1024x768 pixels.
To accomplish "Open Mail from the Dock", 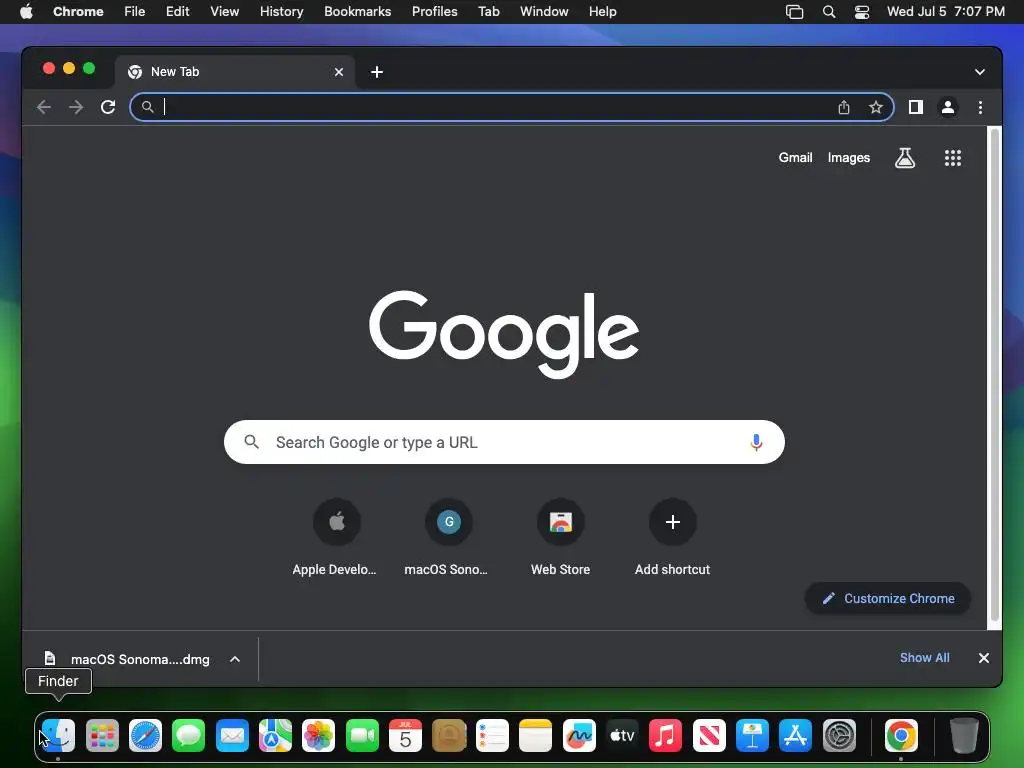I will pyautogui.click(x=232, y=736).
